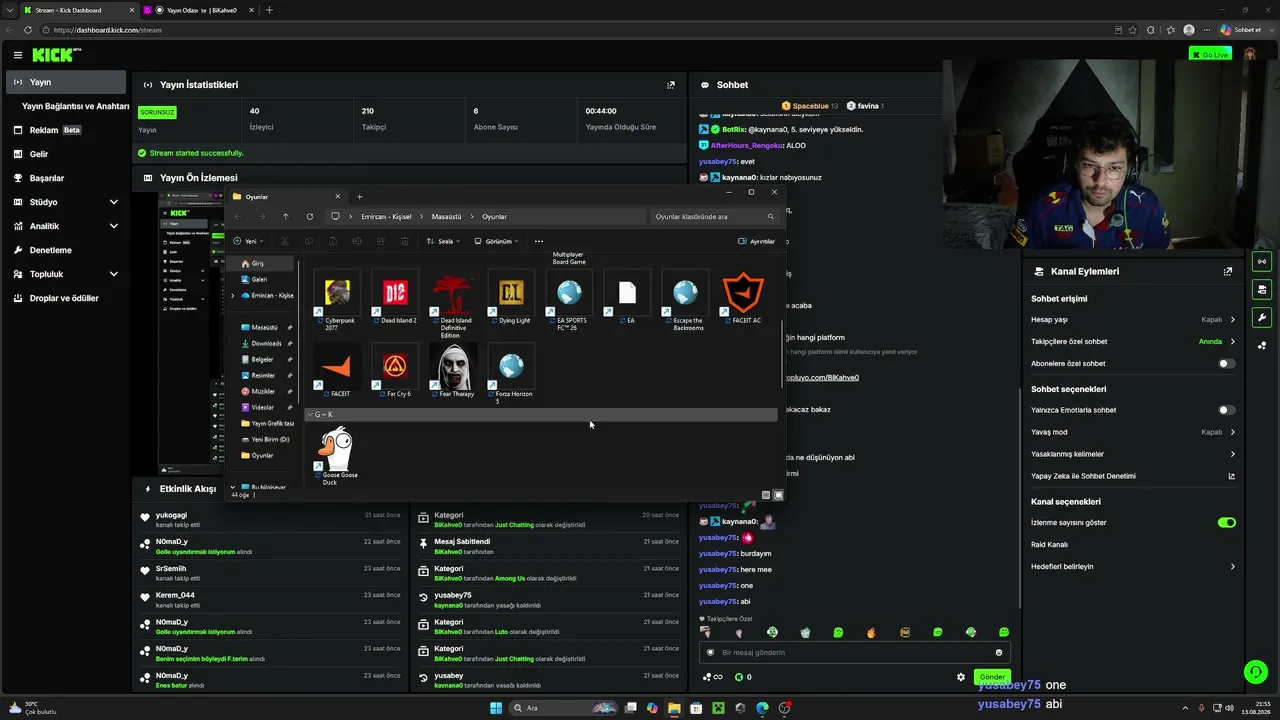This screenshot has width=1280, height=720.
Task: Disable İzlenme sayısını göster switch
Action: [x=1227, y=522]
